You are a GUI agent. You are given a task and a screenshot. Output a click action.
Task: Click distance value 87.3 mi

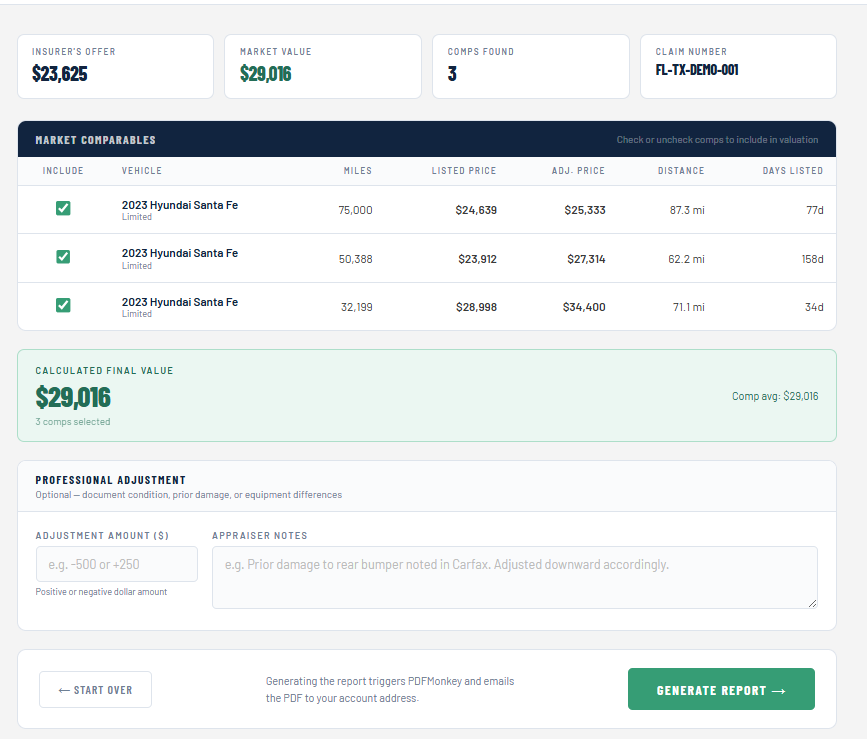[x=687, y=210]
